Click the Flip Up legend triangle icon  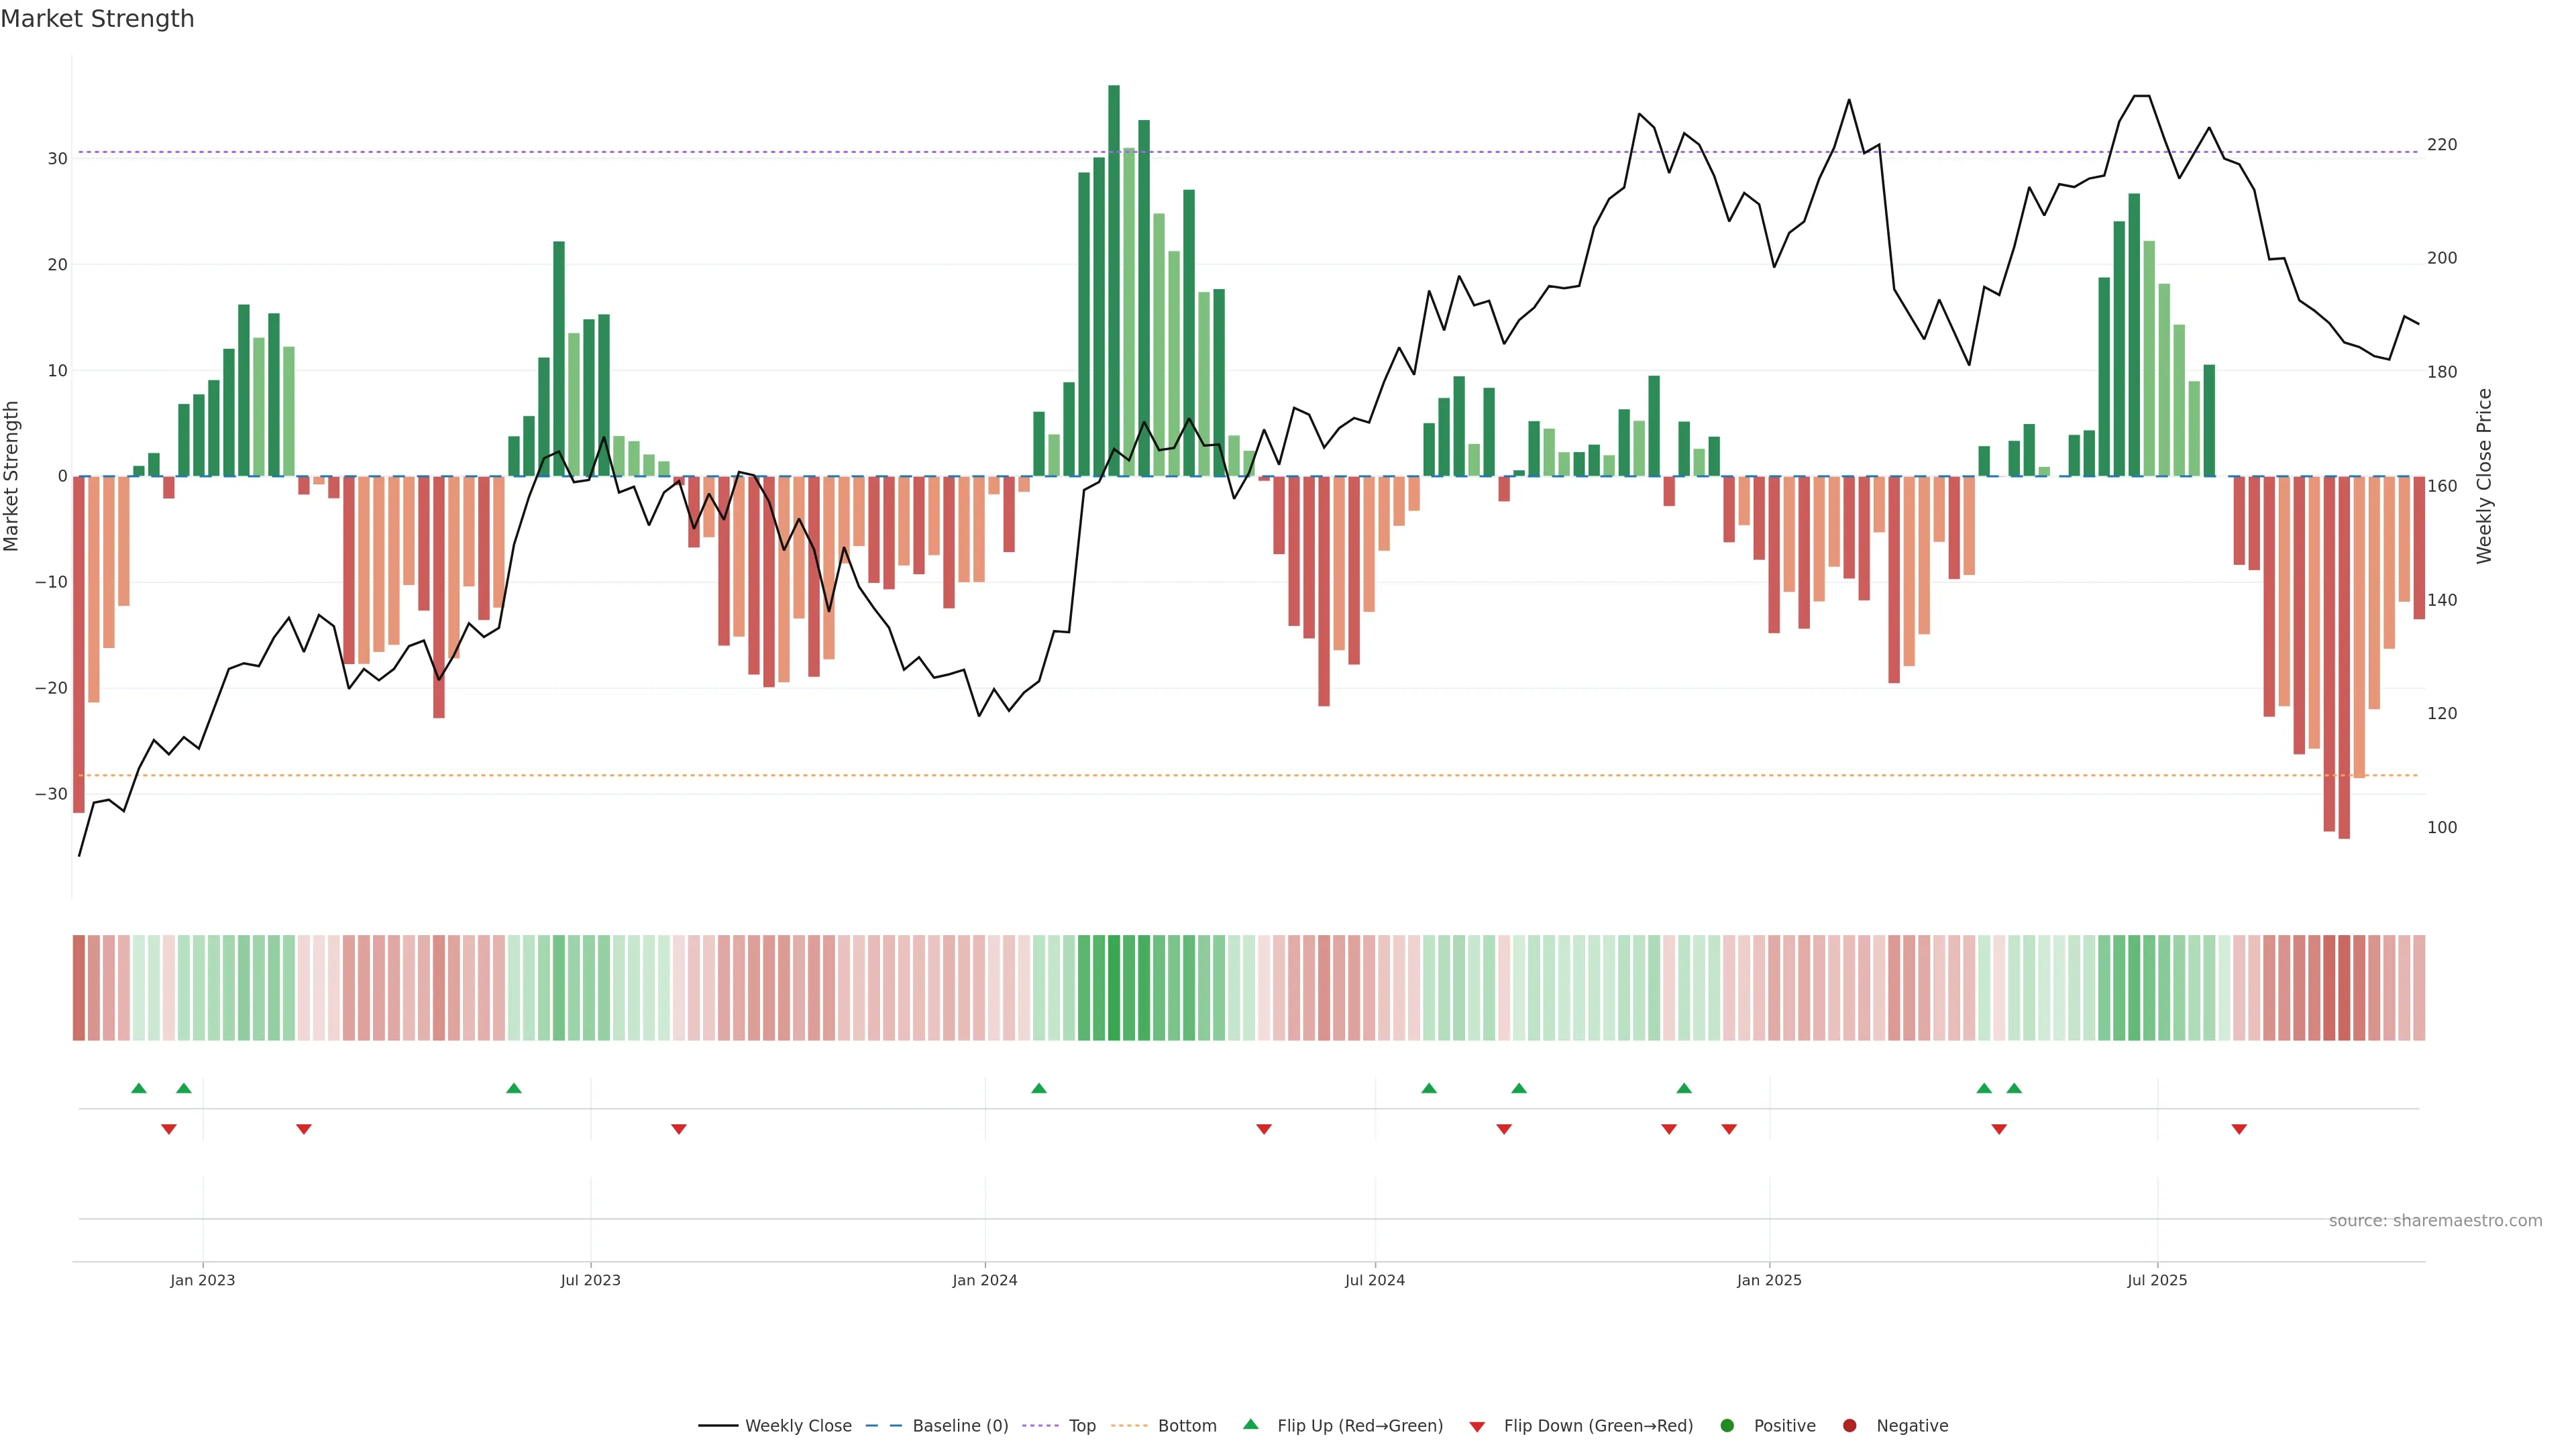1250,1424
